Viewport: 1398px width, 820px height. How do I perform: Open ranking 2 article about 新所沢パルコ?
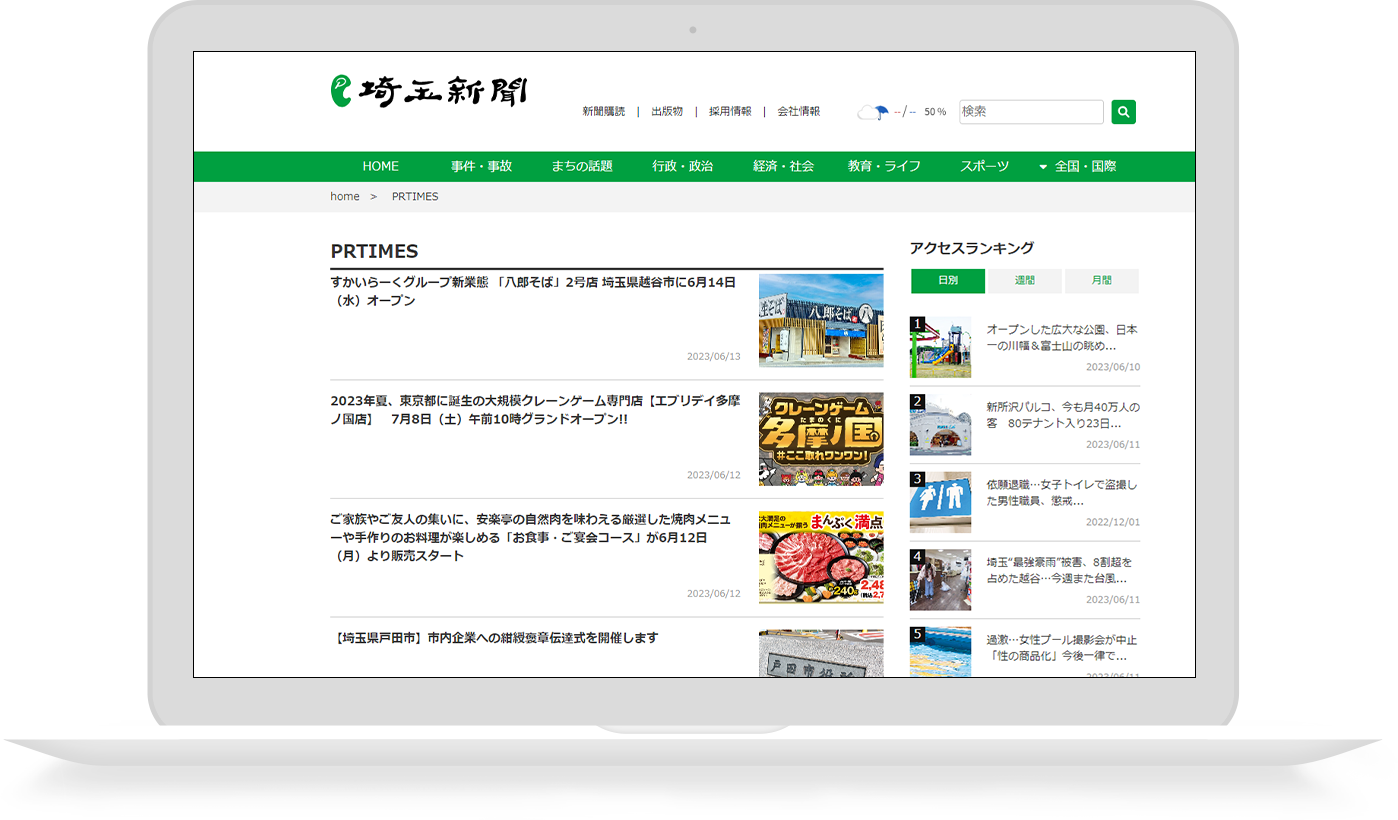(x=1062, y=415)
